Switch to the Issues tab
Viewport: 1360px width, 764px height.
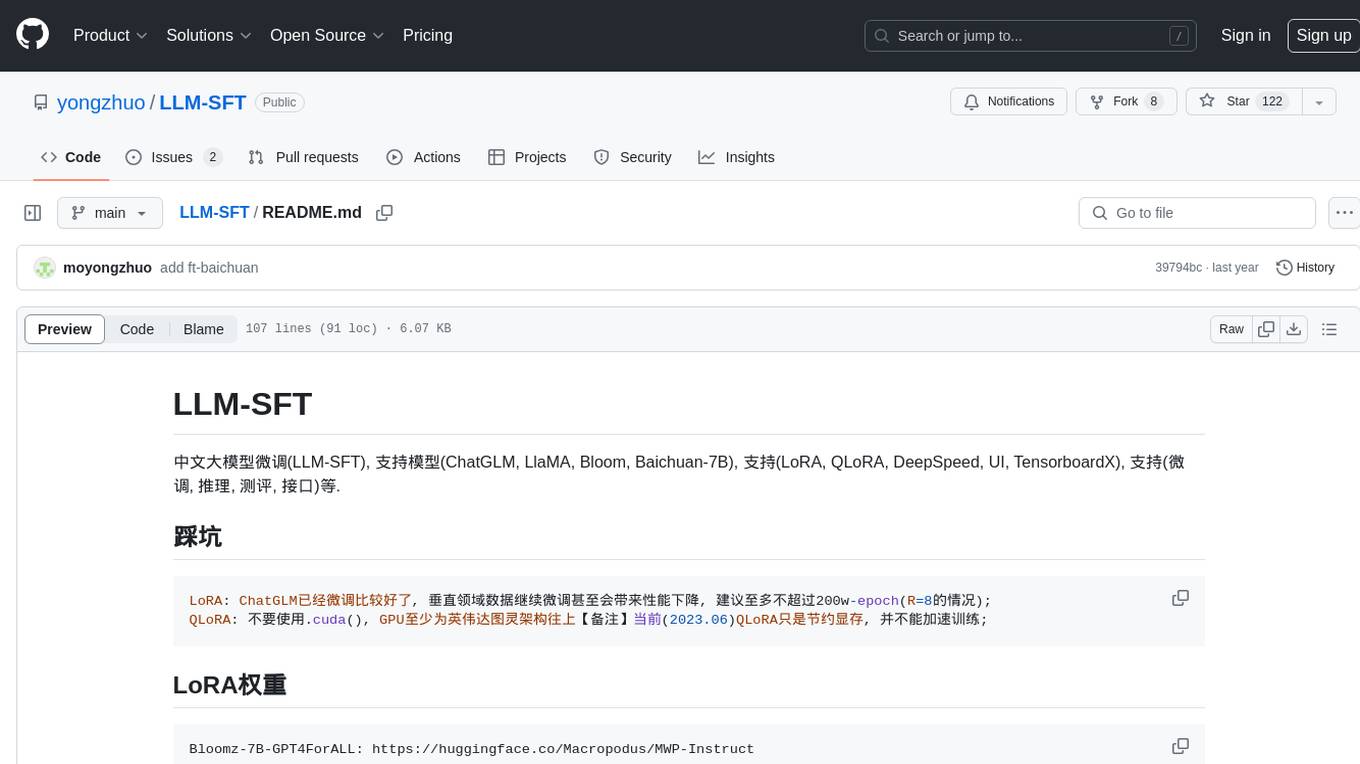click(x=173, y=157)
